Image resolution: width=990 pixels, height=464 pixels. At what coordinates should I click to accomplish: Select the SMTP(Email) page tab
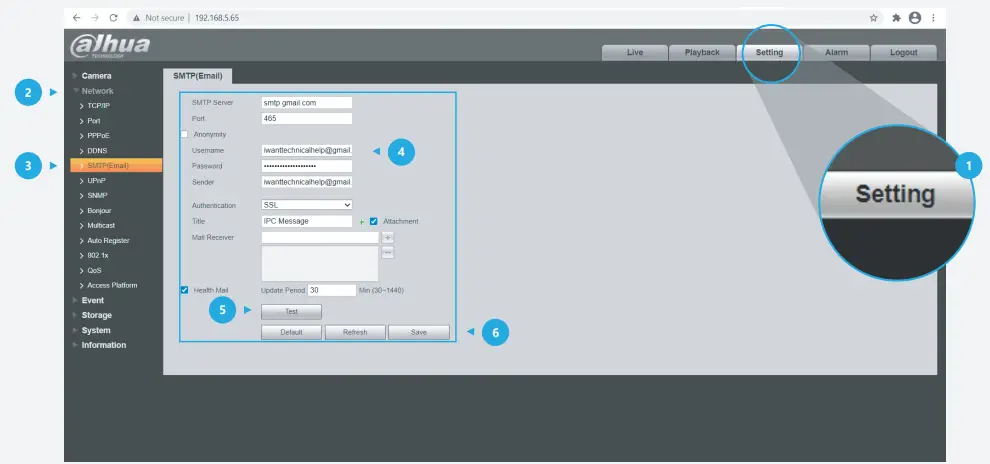198,76
